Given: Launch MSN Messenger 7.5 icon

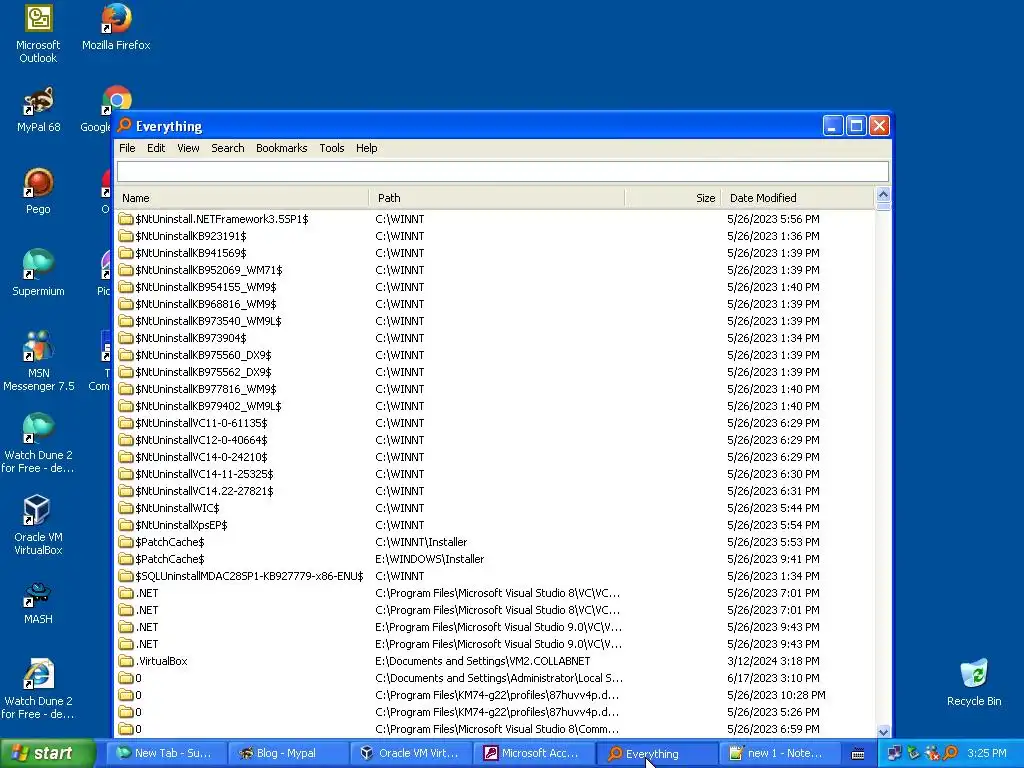Looking at the screenshot, I should 38,361.
